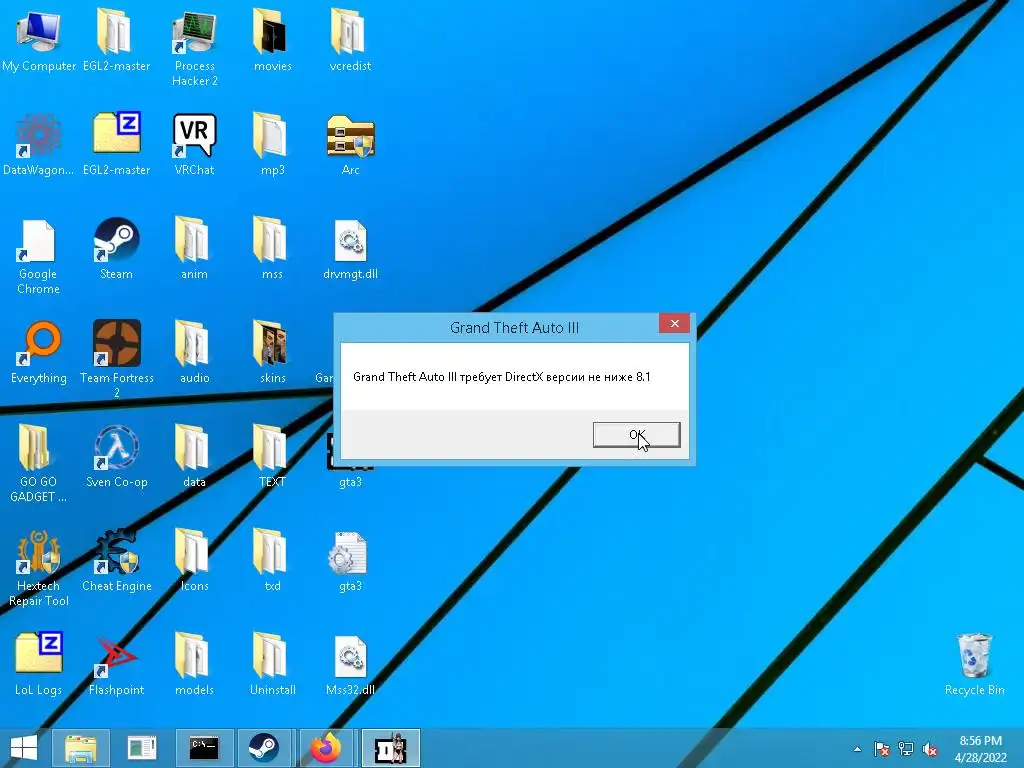1024x768 pixels.
Task: Select the Steam shortcut on the desktop
Action: tap(116, 248)
